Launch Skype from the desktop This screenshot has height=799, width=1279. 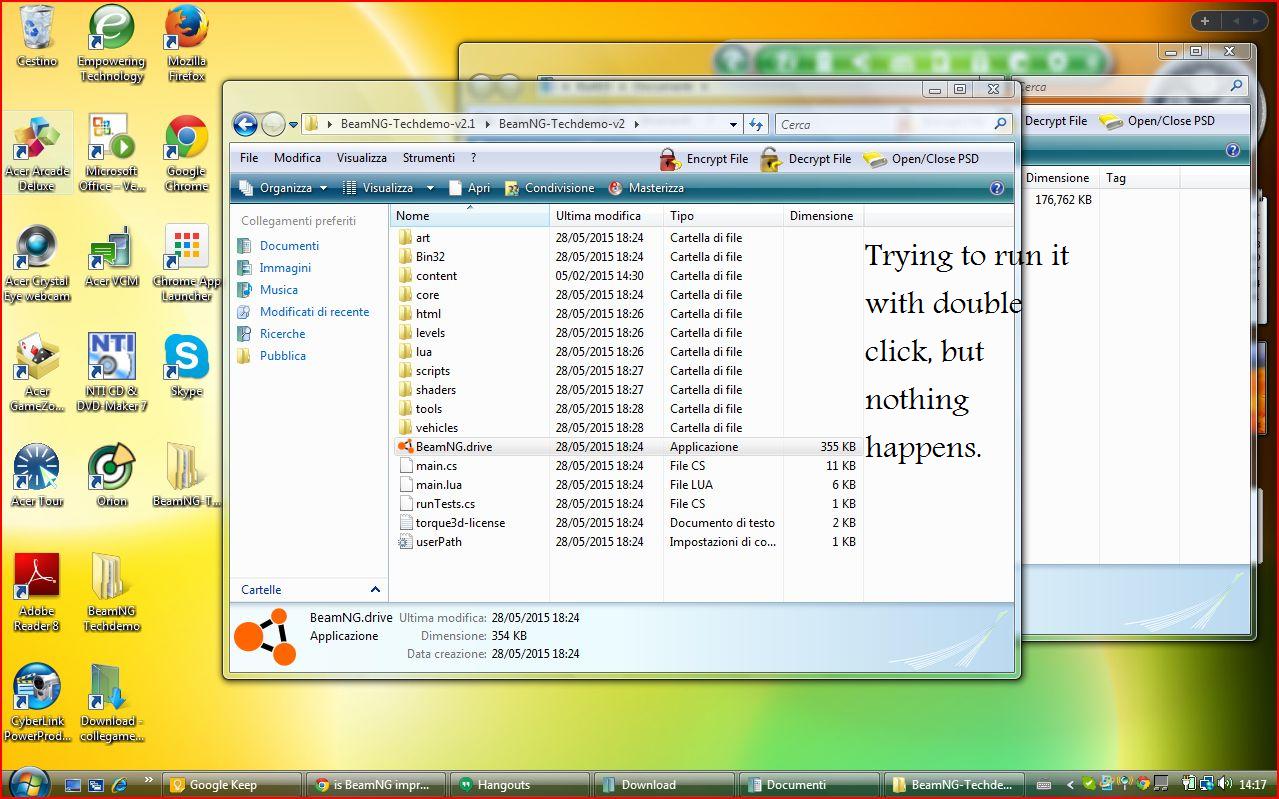pyautogui.click(x=187, y=366)
